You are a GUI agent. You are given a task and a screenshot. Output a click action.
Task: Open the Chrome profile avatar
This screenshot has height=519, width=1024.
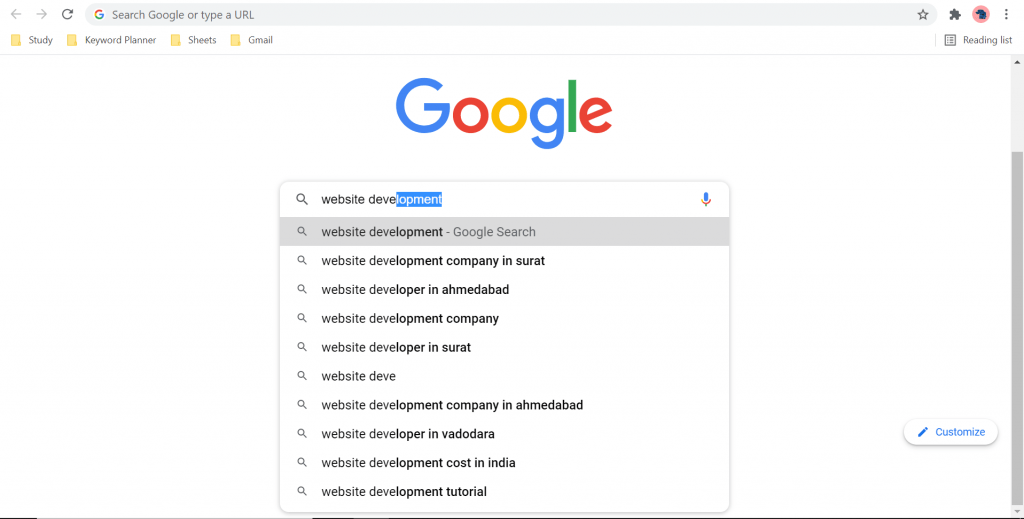pos(981,14)
